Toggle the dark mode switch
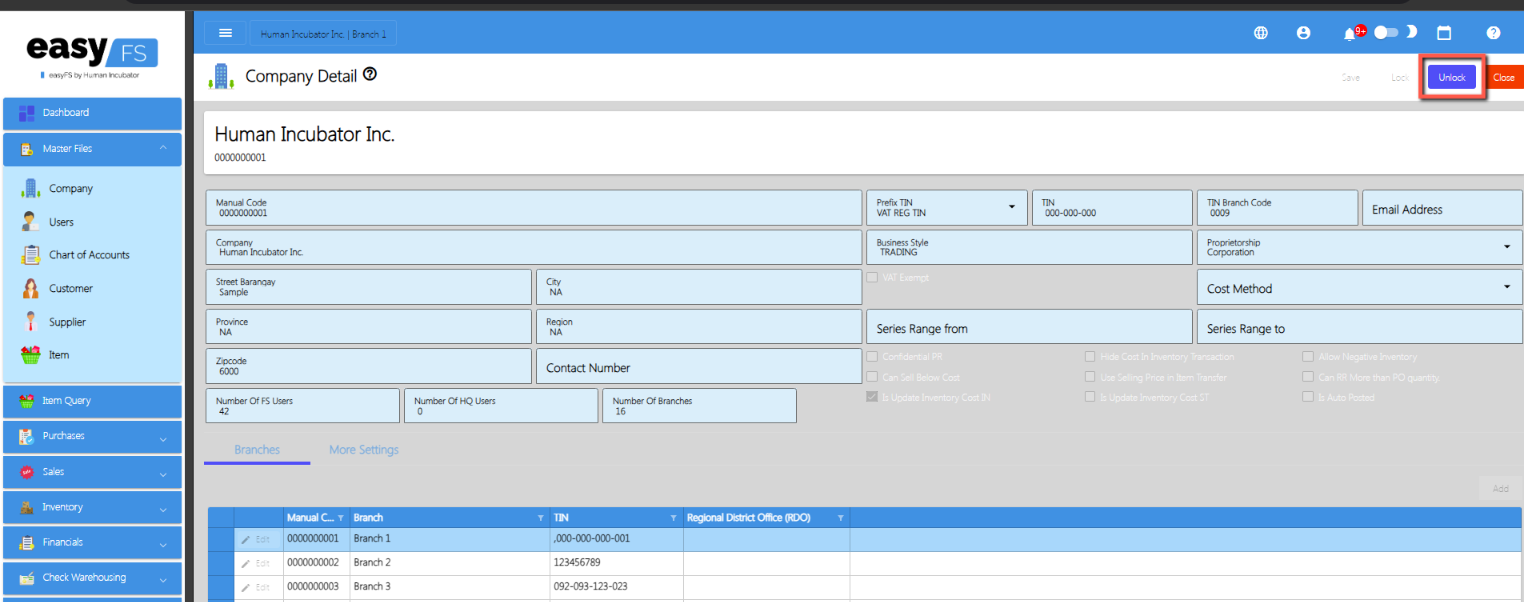Image resolution: width=1524 pixels, height=602 pixels. (1386, 33)
